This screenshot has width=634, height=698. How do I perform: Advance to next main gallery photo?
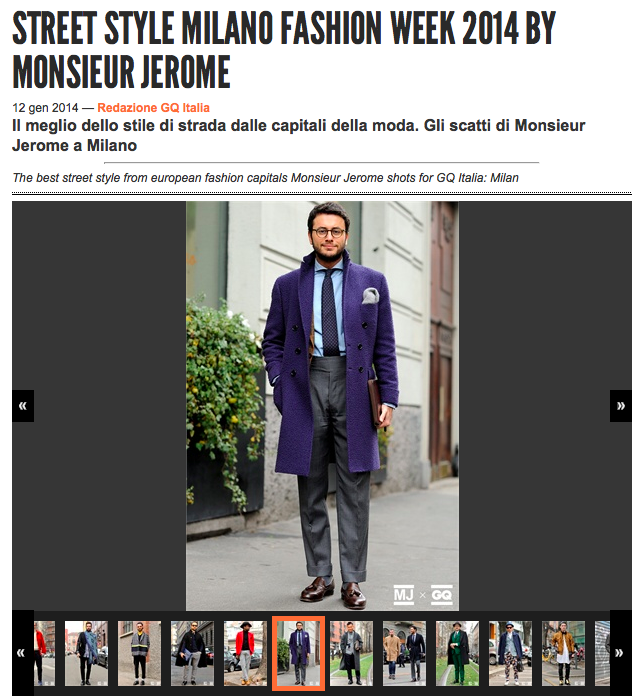pyautogui.click(x=620, y=406)
